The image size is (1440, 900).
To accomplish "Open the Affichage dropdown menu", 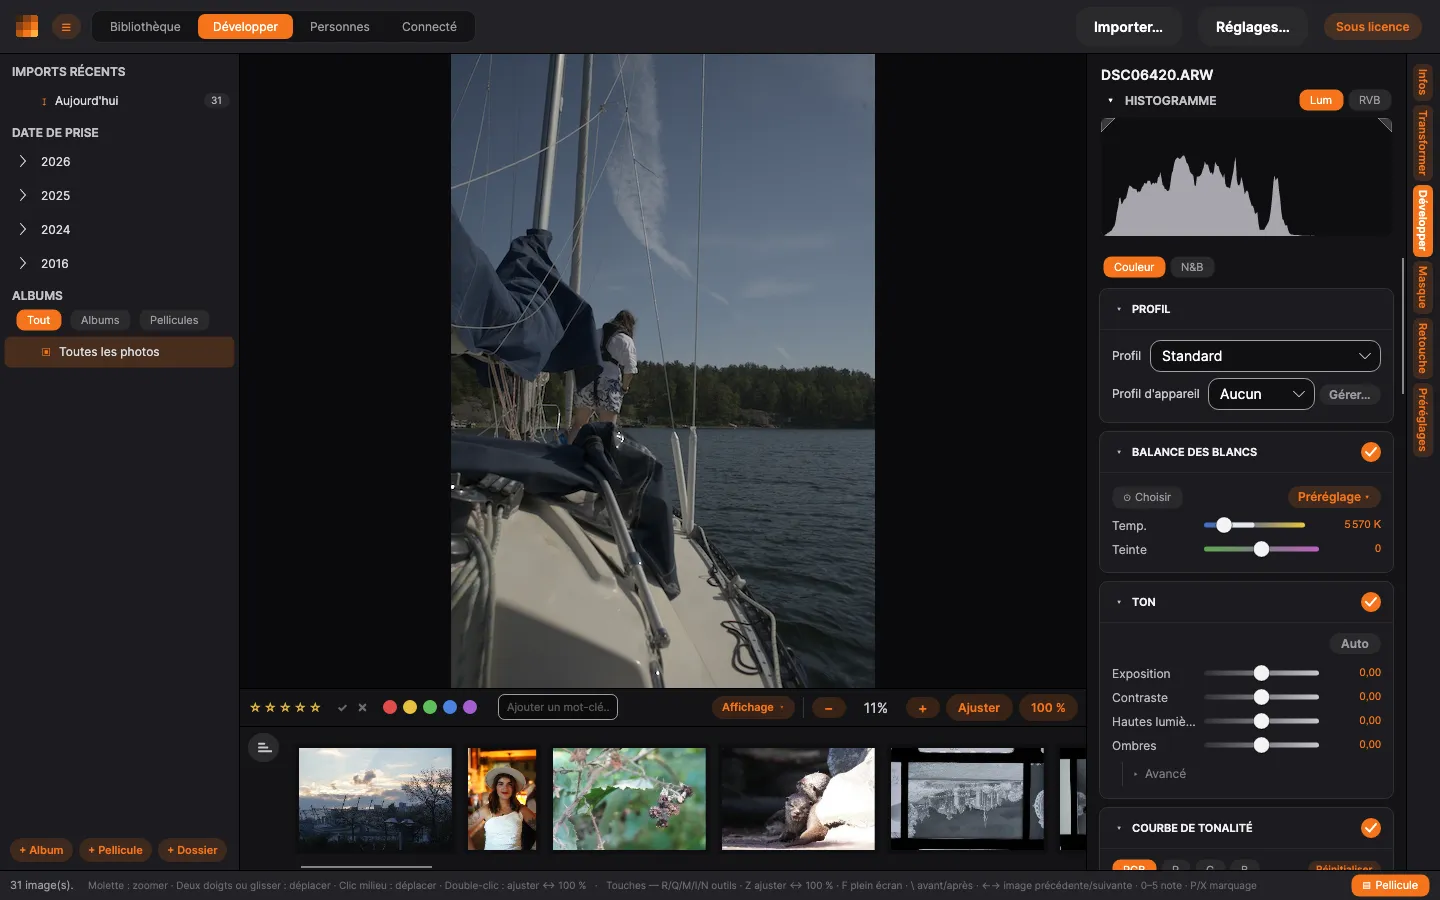I will click(x=753, y=708).
